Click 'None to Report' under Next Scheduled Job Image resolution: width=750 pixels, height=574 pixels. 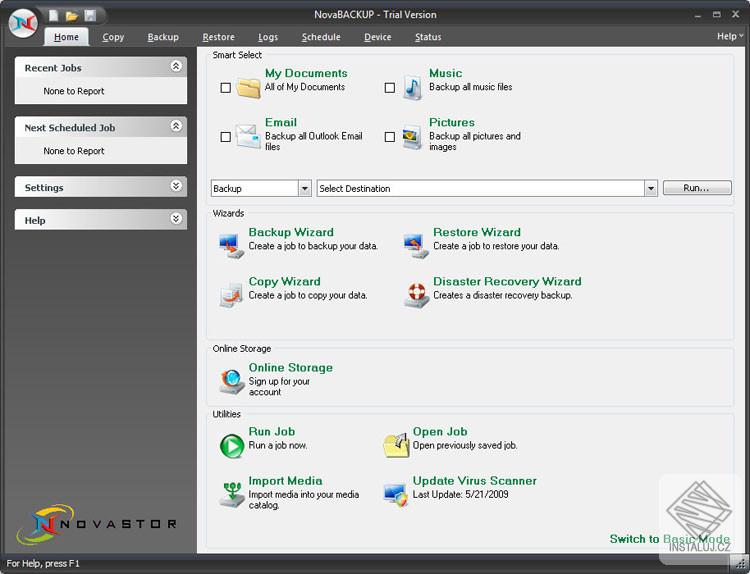[x=74, y=151]
